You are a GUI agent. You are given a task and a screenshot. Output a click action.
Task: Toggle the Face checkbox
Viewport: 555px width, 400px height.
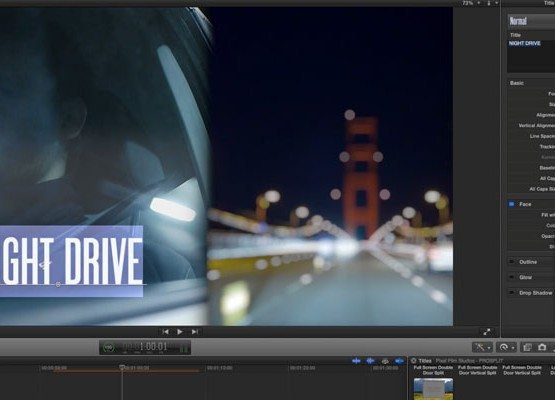[x=511, y=204]
